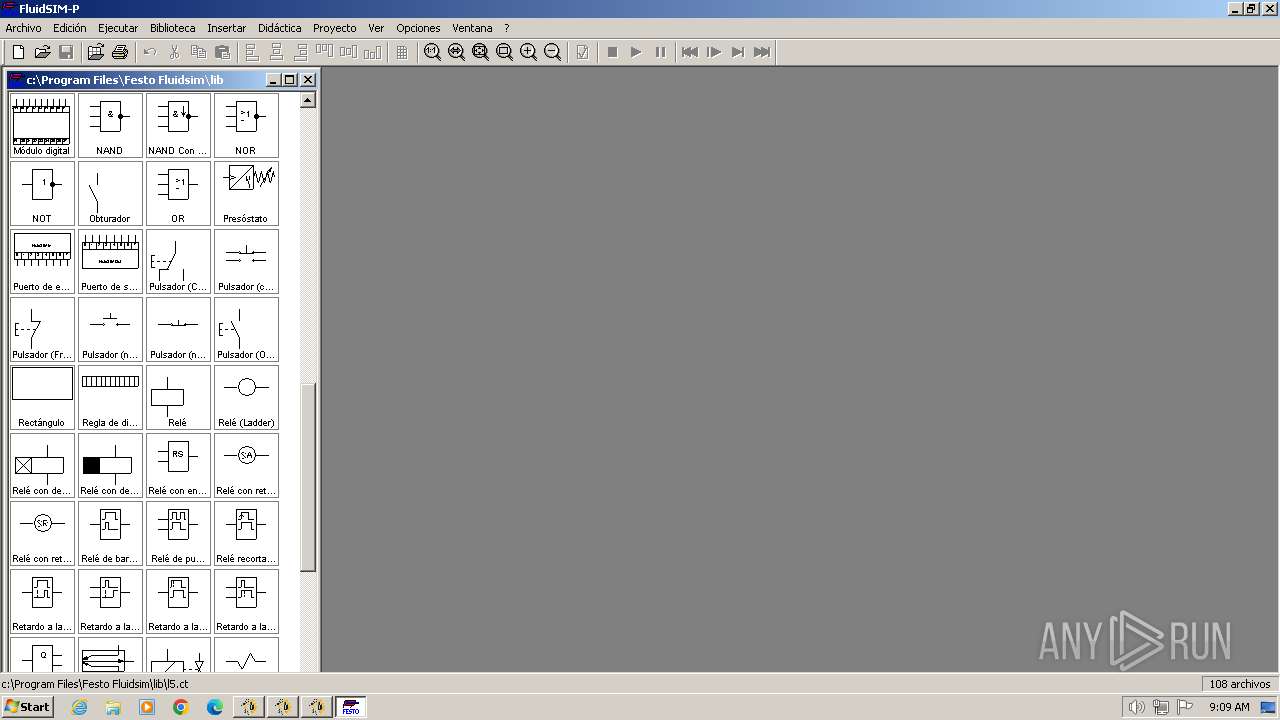Click the Paste clipboard icon
Viewport: 1280px width, 720px height.
tap(222, 52)
